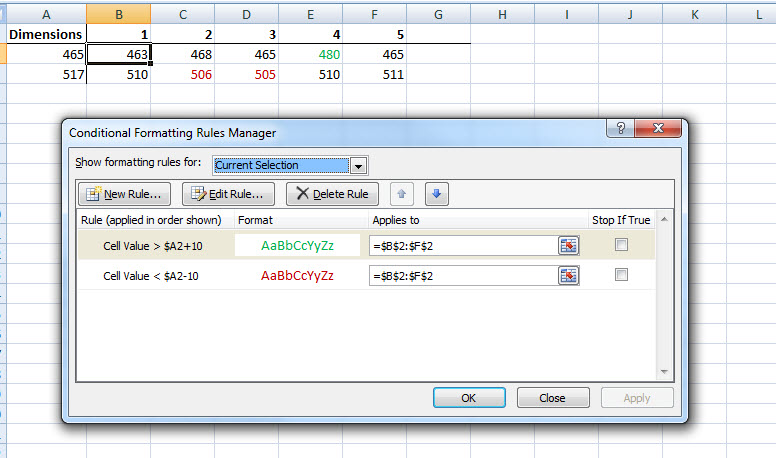
Task: Select rule Cell Value < $A2-10
Action: click(150, 276)
